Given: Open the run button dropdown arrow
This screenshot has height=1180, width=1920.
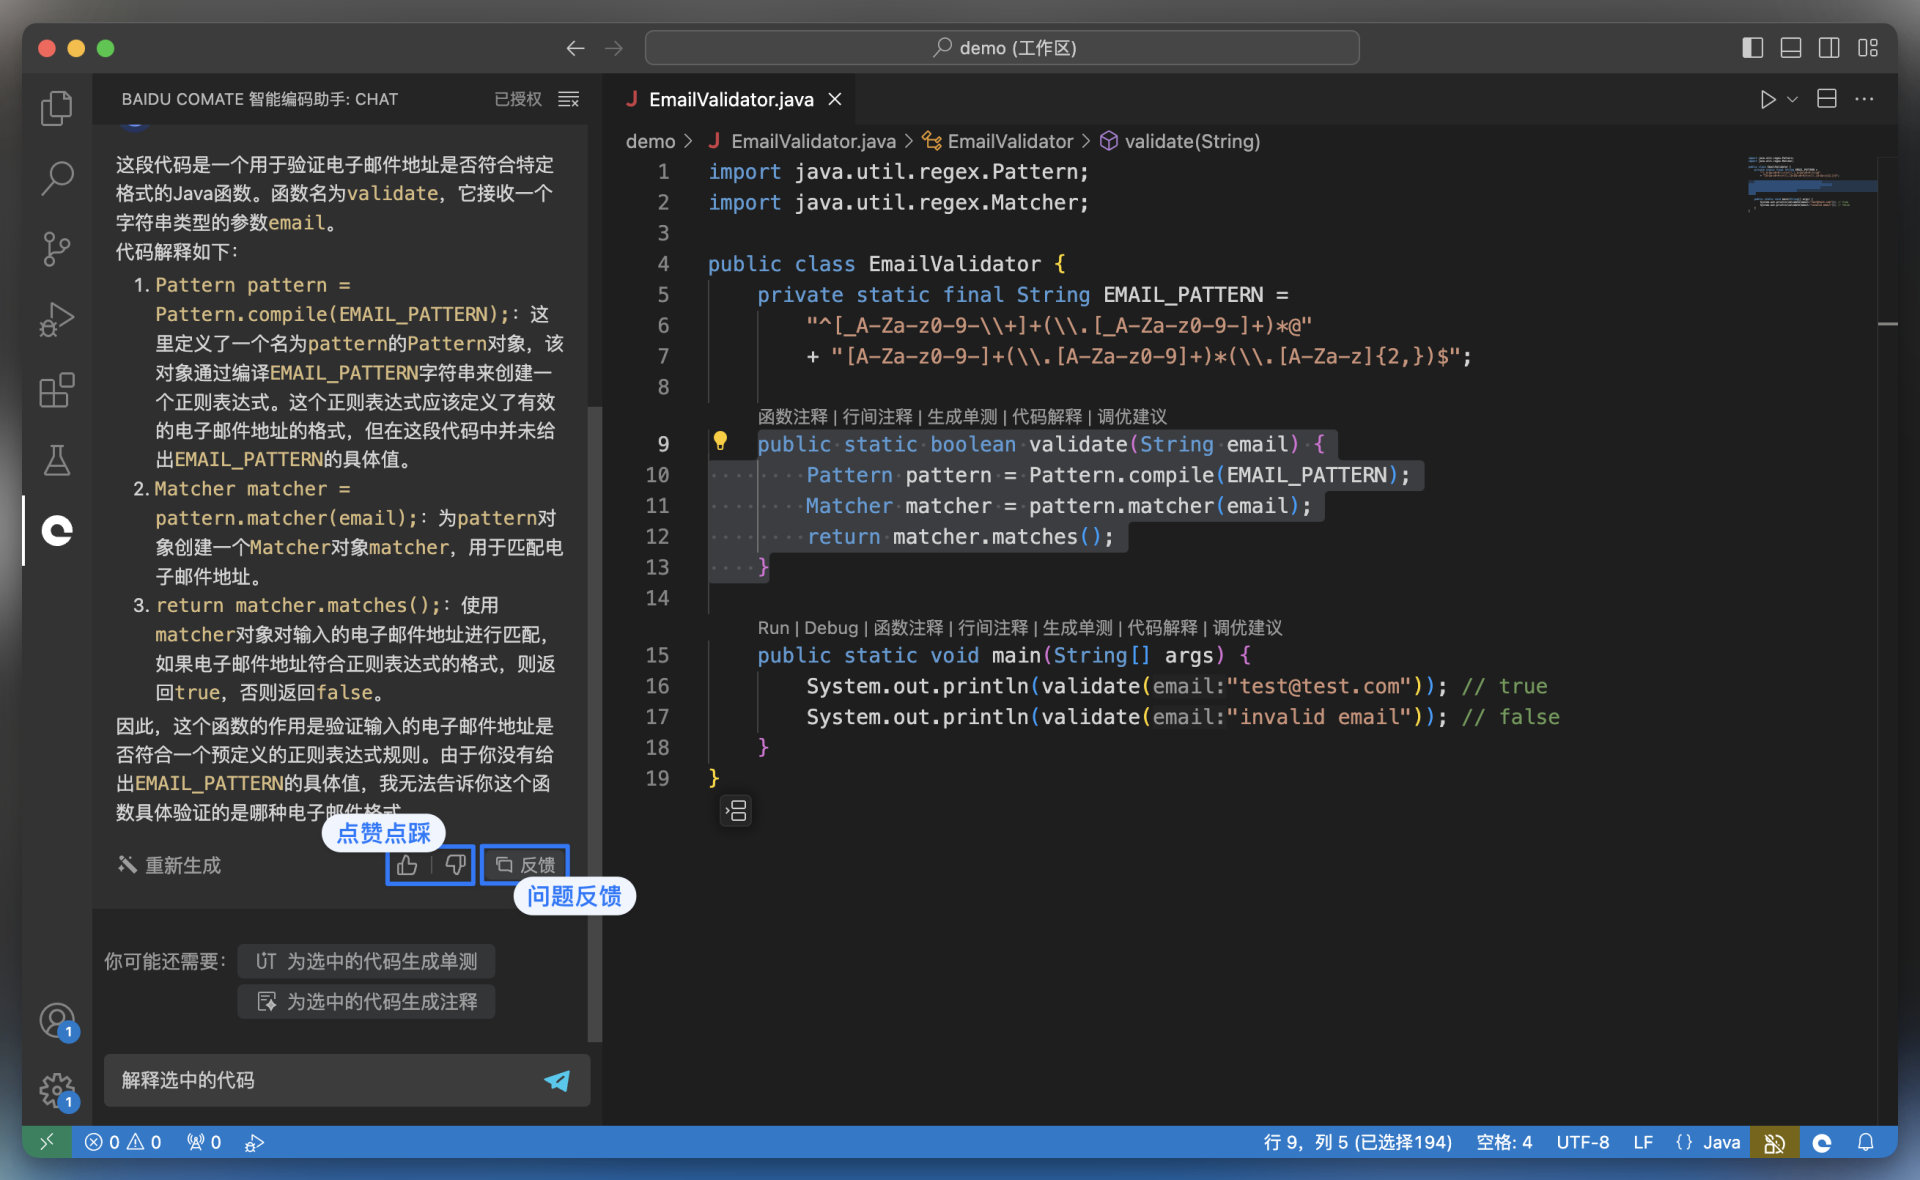Looking at the screenshot, I should pos(1793,99).
